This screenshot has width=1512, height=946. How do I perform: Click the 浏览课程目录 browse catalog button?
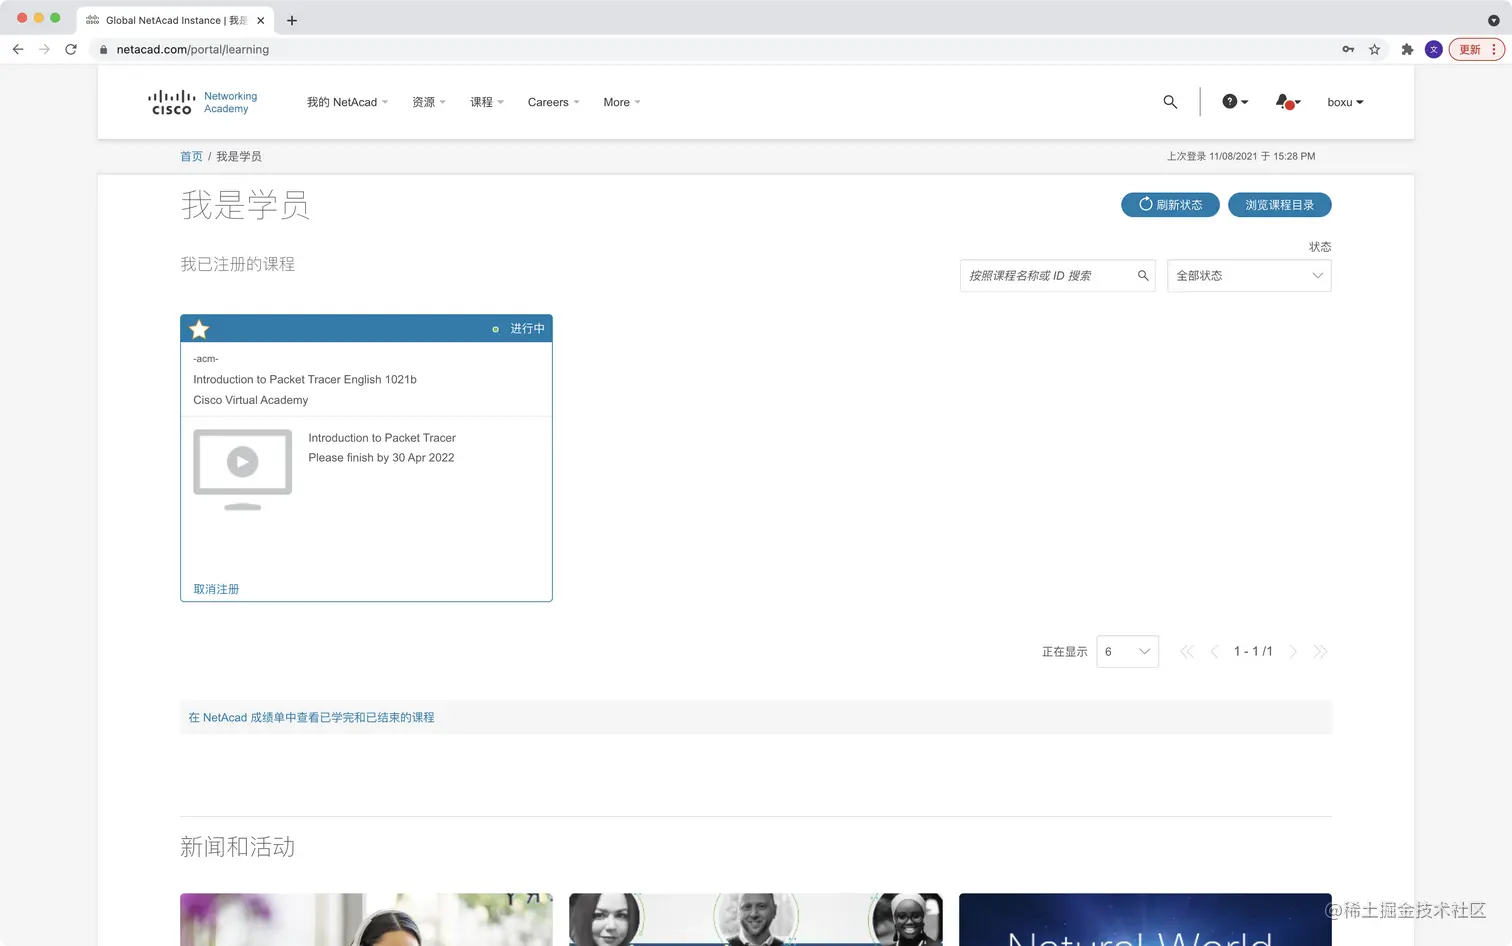point(1279,204)
